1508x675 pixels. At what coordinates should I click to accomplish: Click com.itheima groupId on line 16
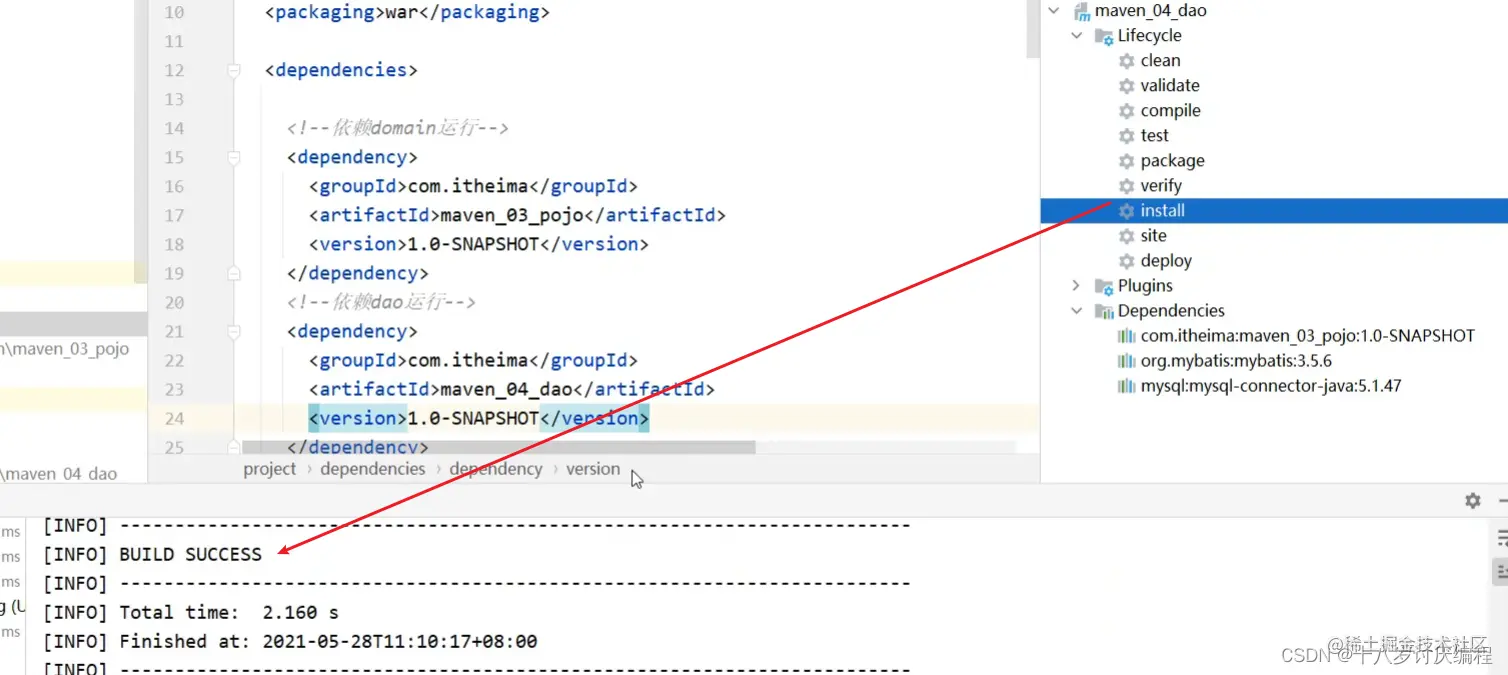467,186
